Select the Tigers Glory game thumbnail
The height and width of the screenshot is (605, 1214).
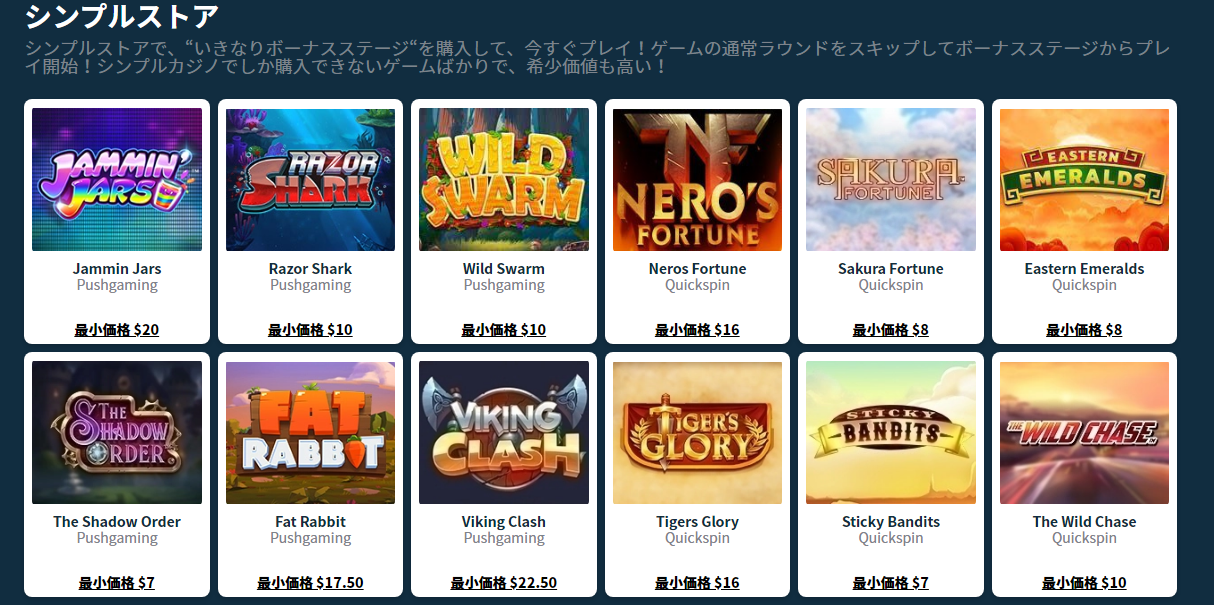(697, 433)
